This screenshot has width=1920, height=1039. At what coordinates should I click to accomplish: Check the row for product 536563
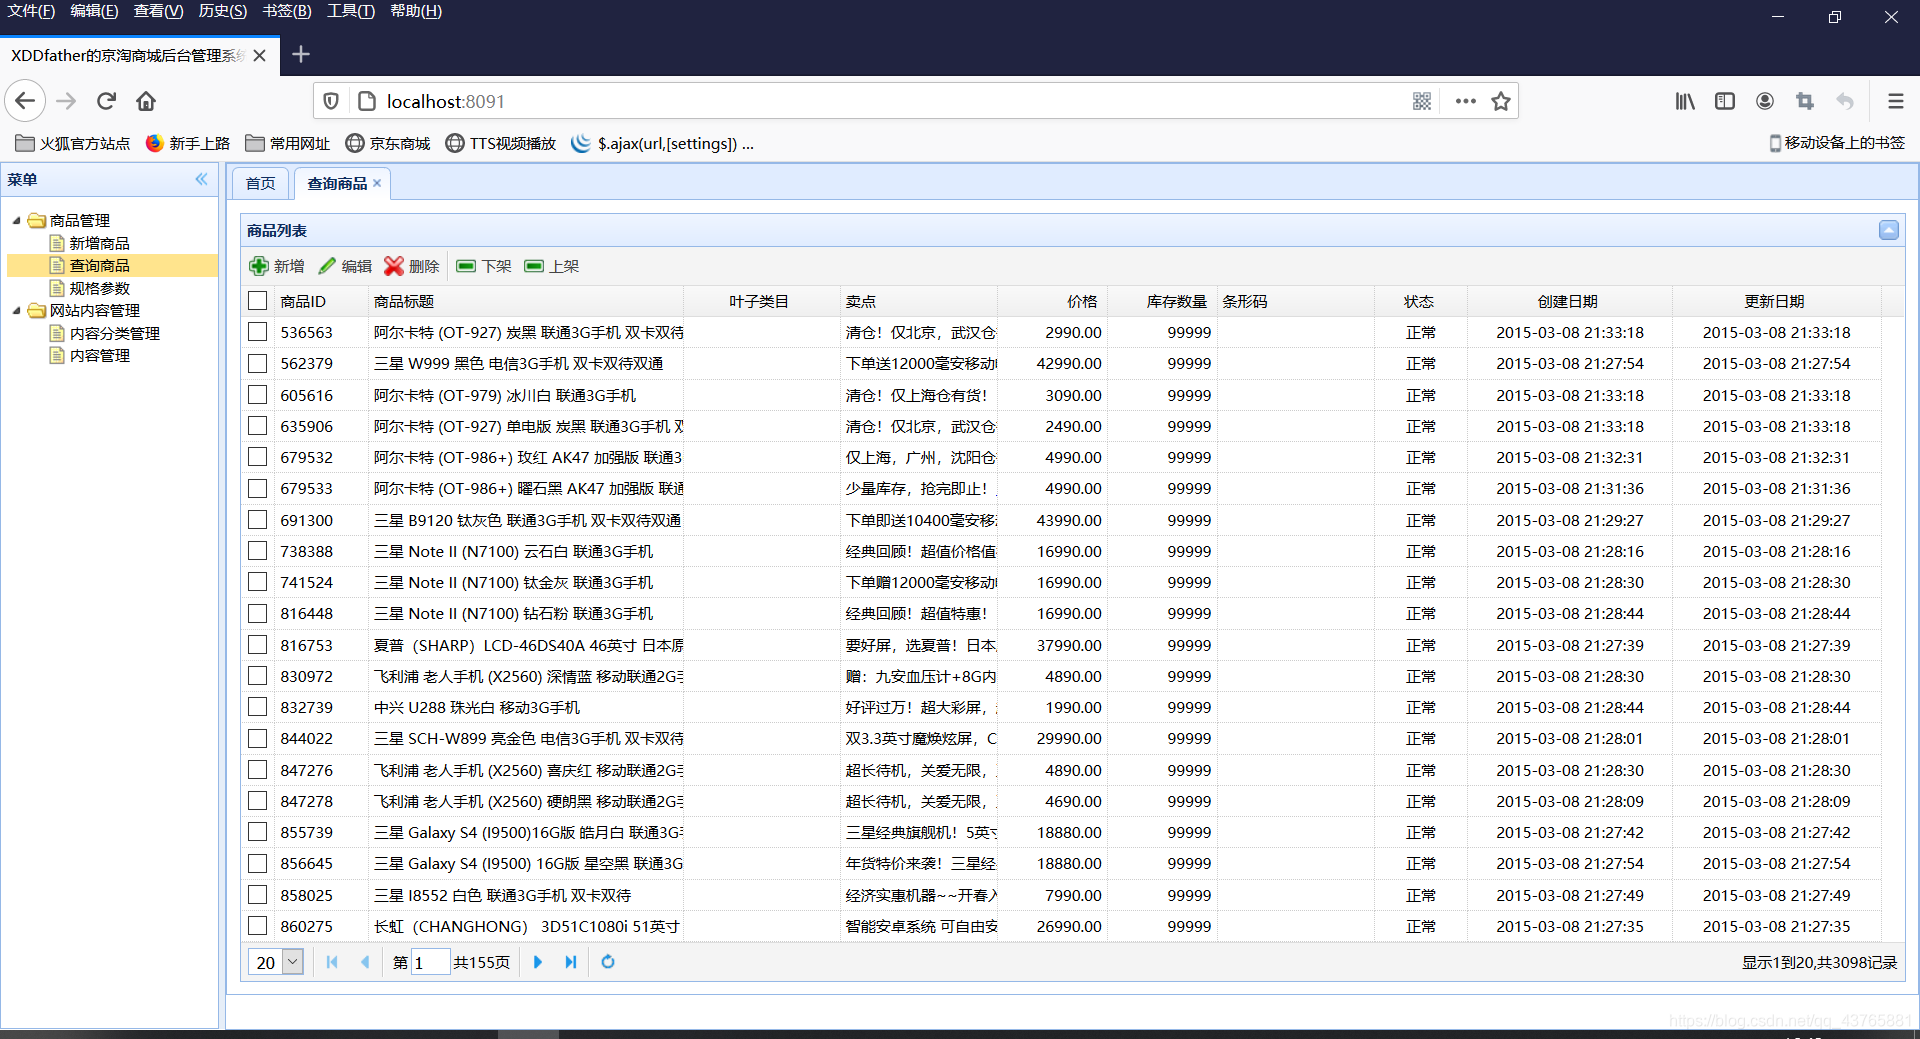[258, 331]
